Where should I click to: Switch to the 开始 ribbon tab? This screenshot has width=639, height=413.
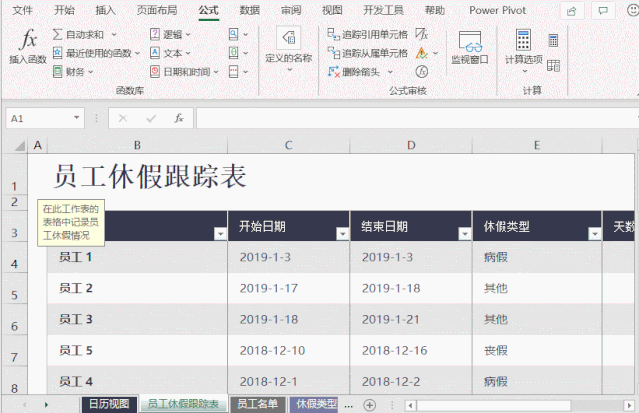pos(64,11)
